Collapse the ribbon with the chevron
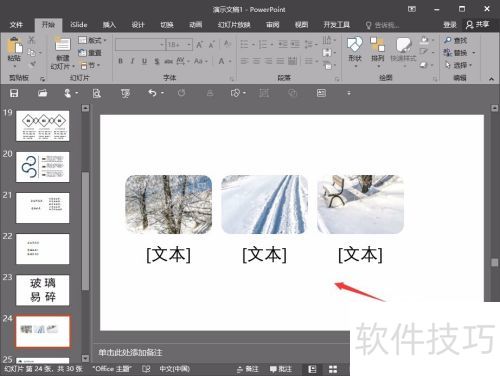The width and height of the screenshot is (500, 376). (x=491, y=79)
